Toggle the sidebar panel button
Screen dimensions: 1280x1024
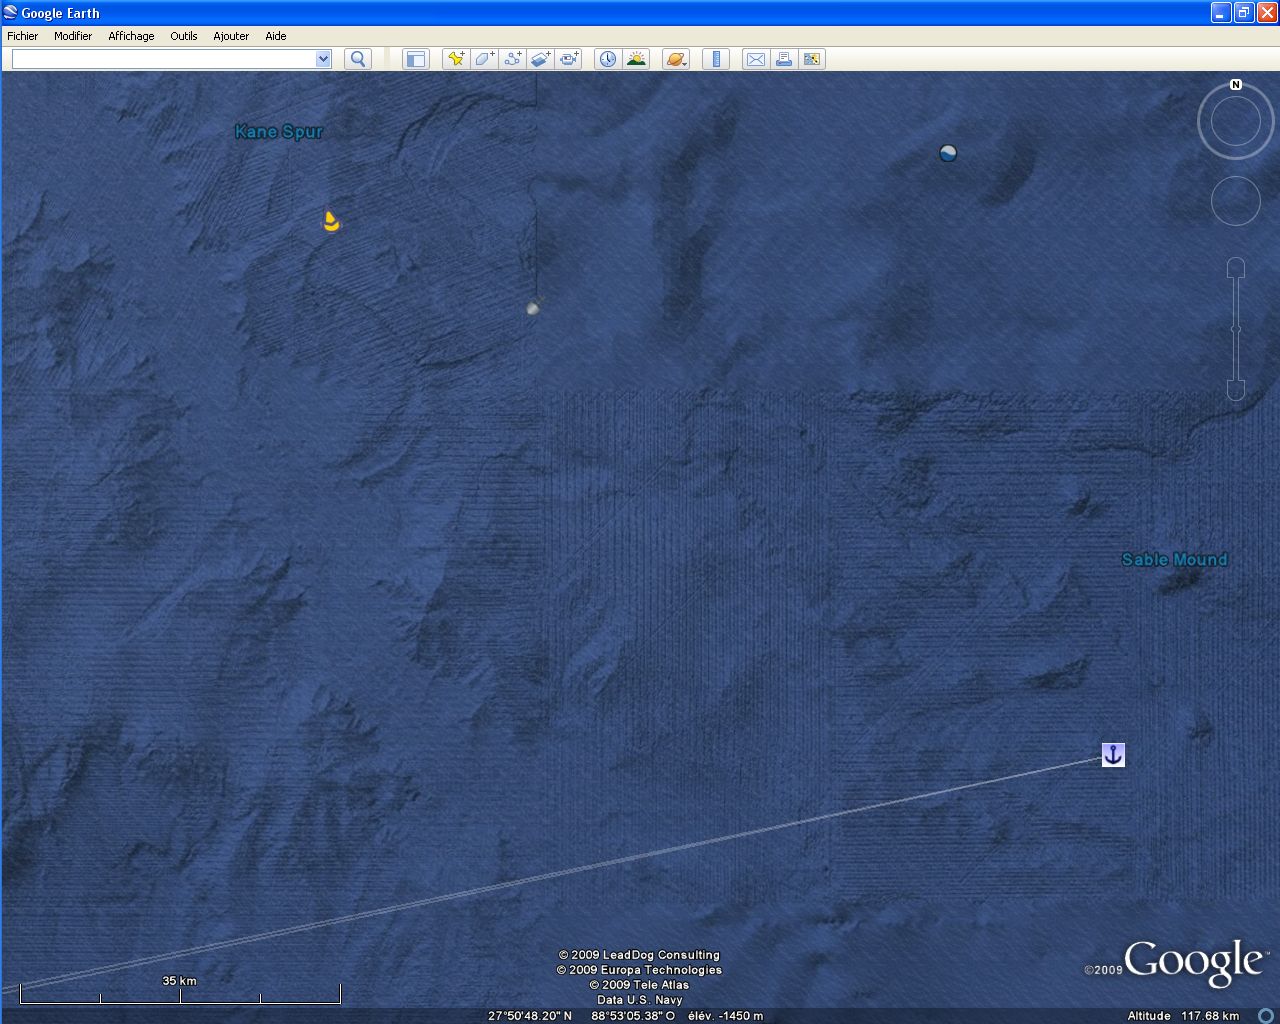pyautogui.click(x=416, y=59)
